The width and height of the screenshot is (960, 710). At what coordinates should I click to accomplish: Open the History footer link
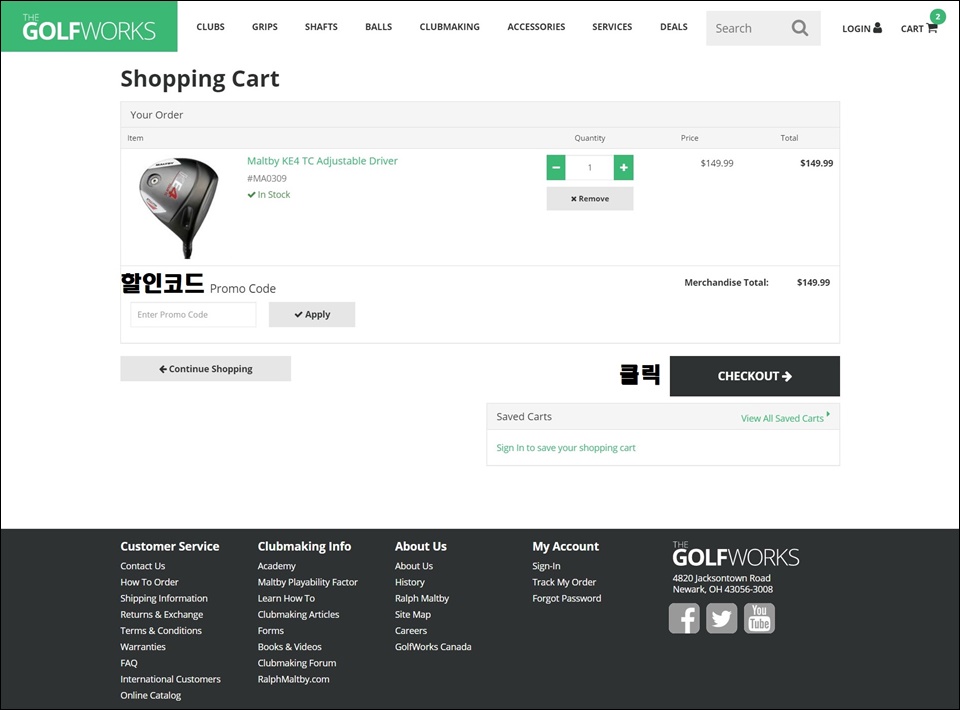pos(410,582)
